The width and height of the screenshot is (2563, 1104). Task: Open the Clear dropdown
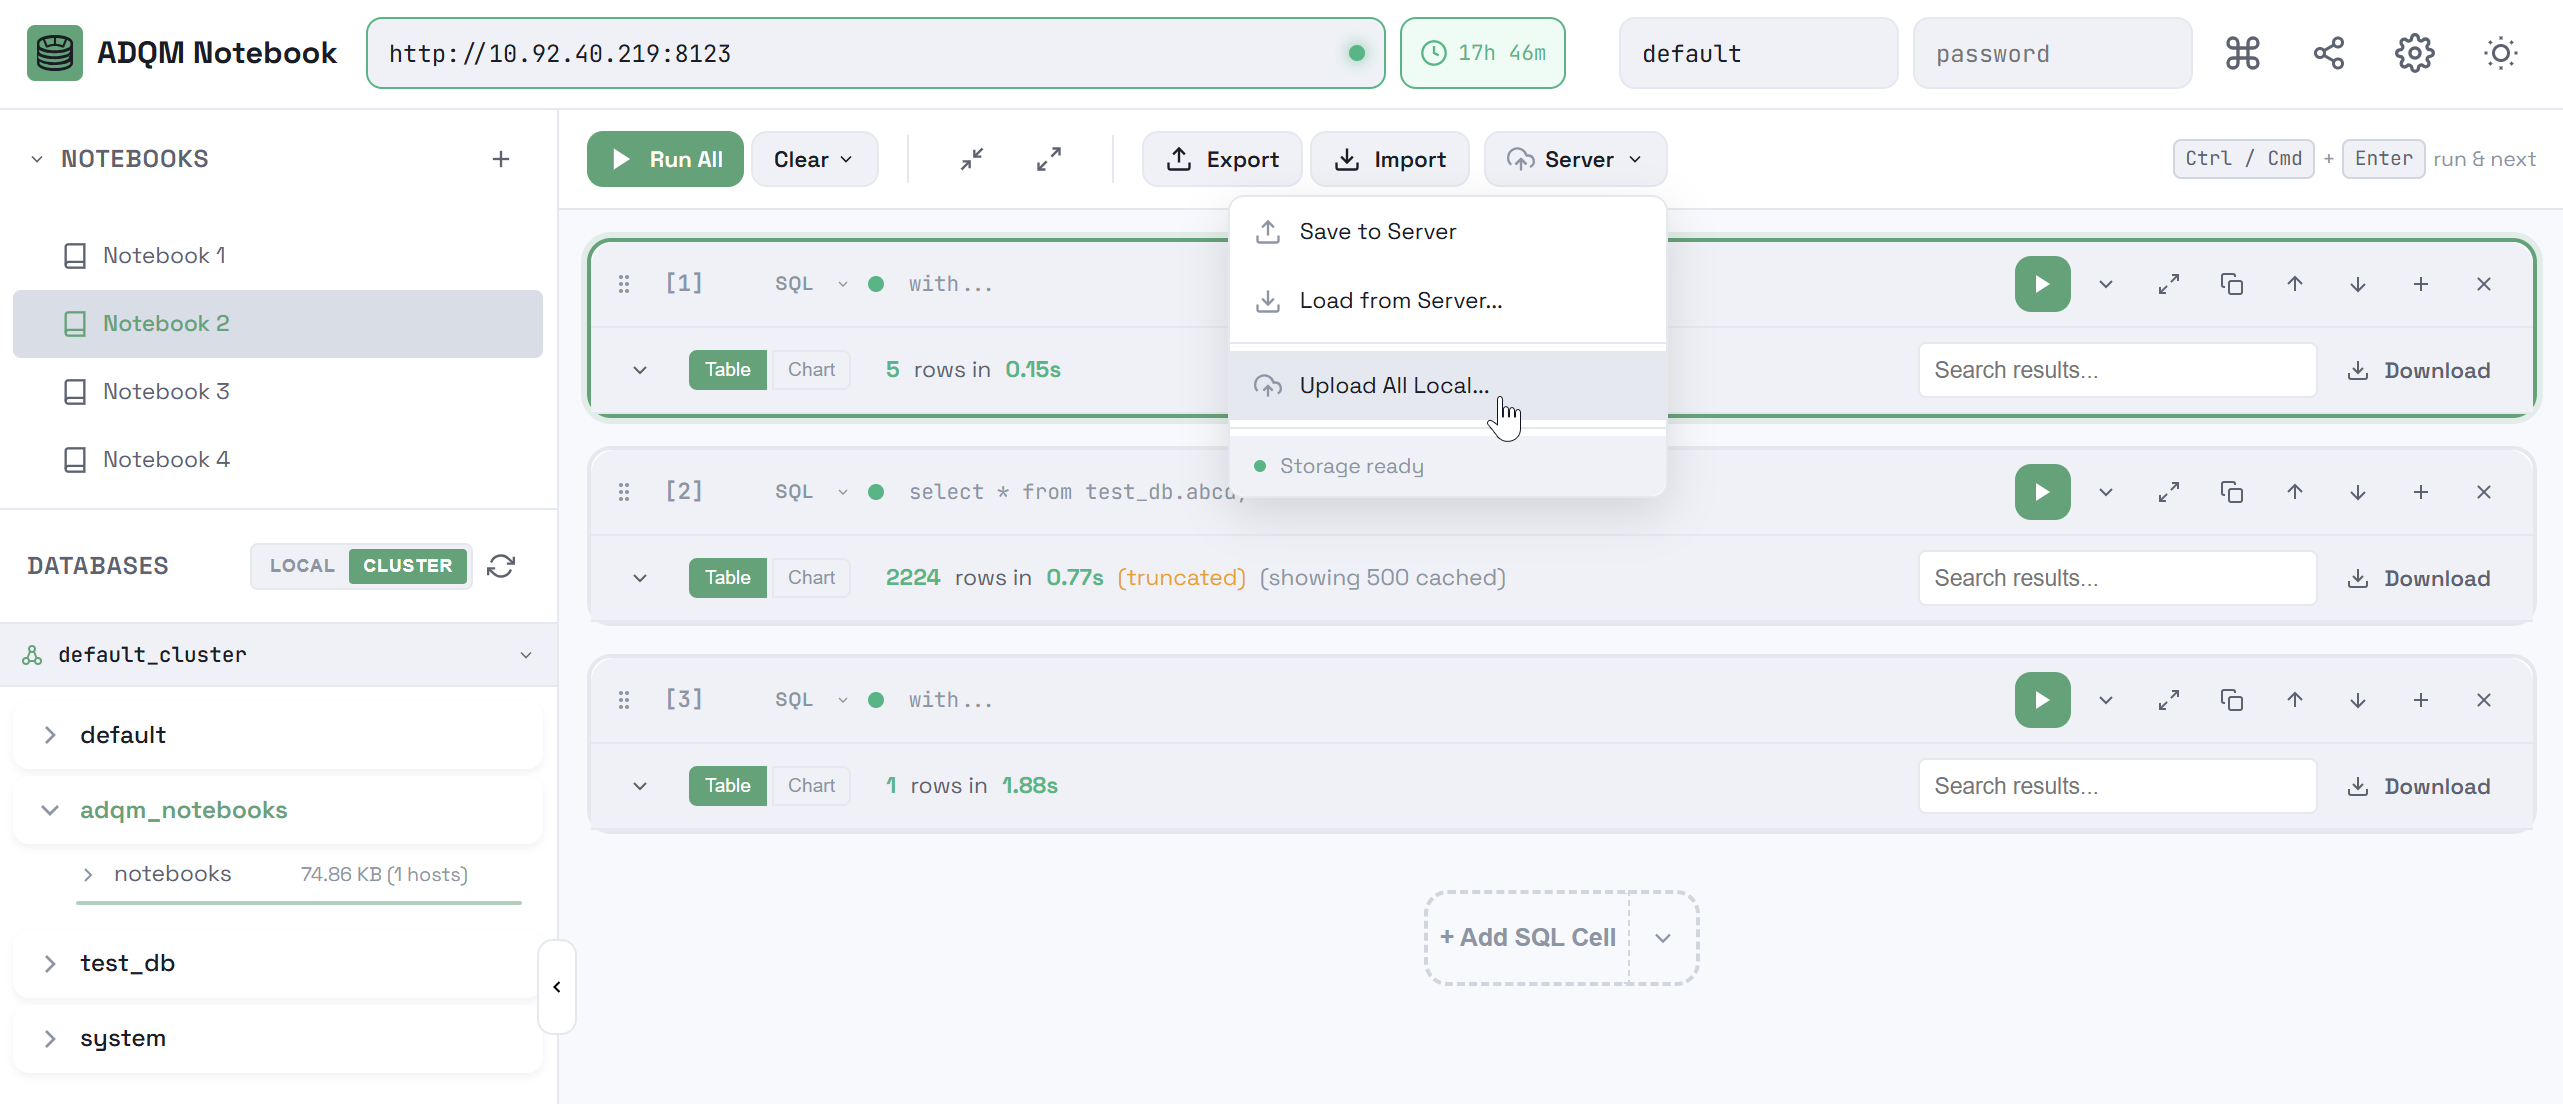coord(814,159)
